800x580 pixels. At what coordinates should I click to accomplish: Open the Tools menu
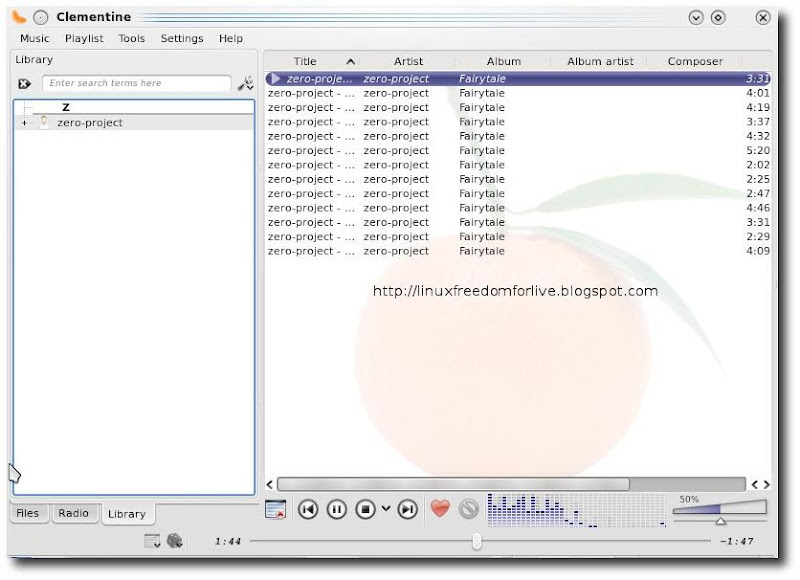[132, 38]
